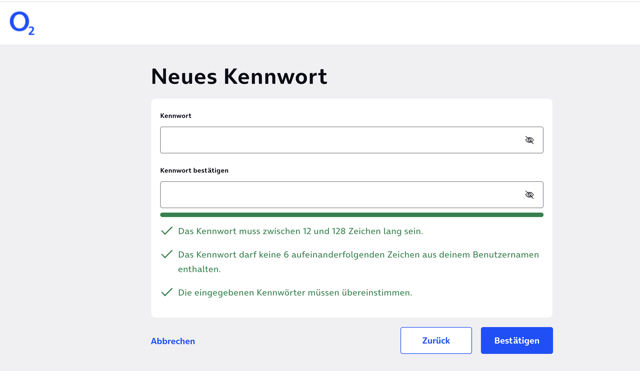640x371 pixels.
Task: Click the O2 logo
Action: 22,23
